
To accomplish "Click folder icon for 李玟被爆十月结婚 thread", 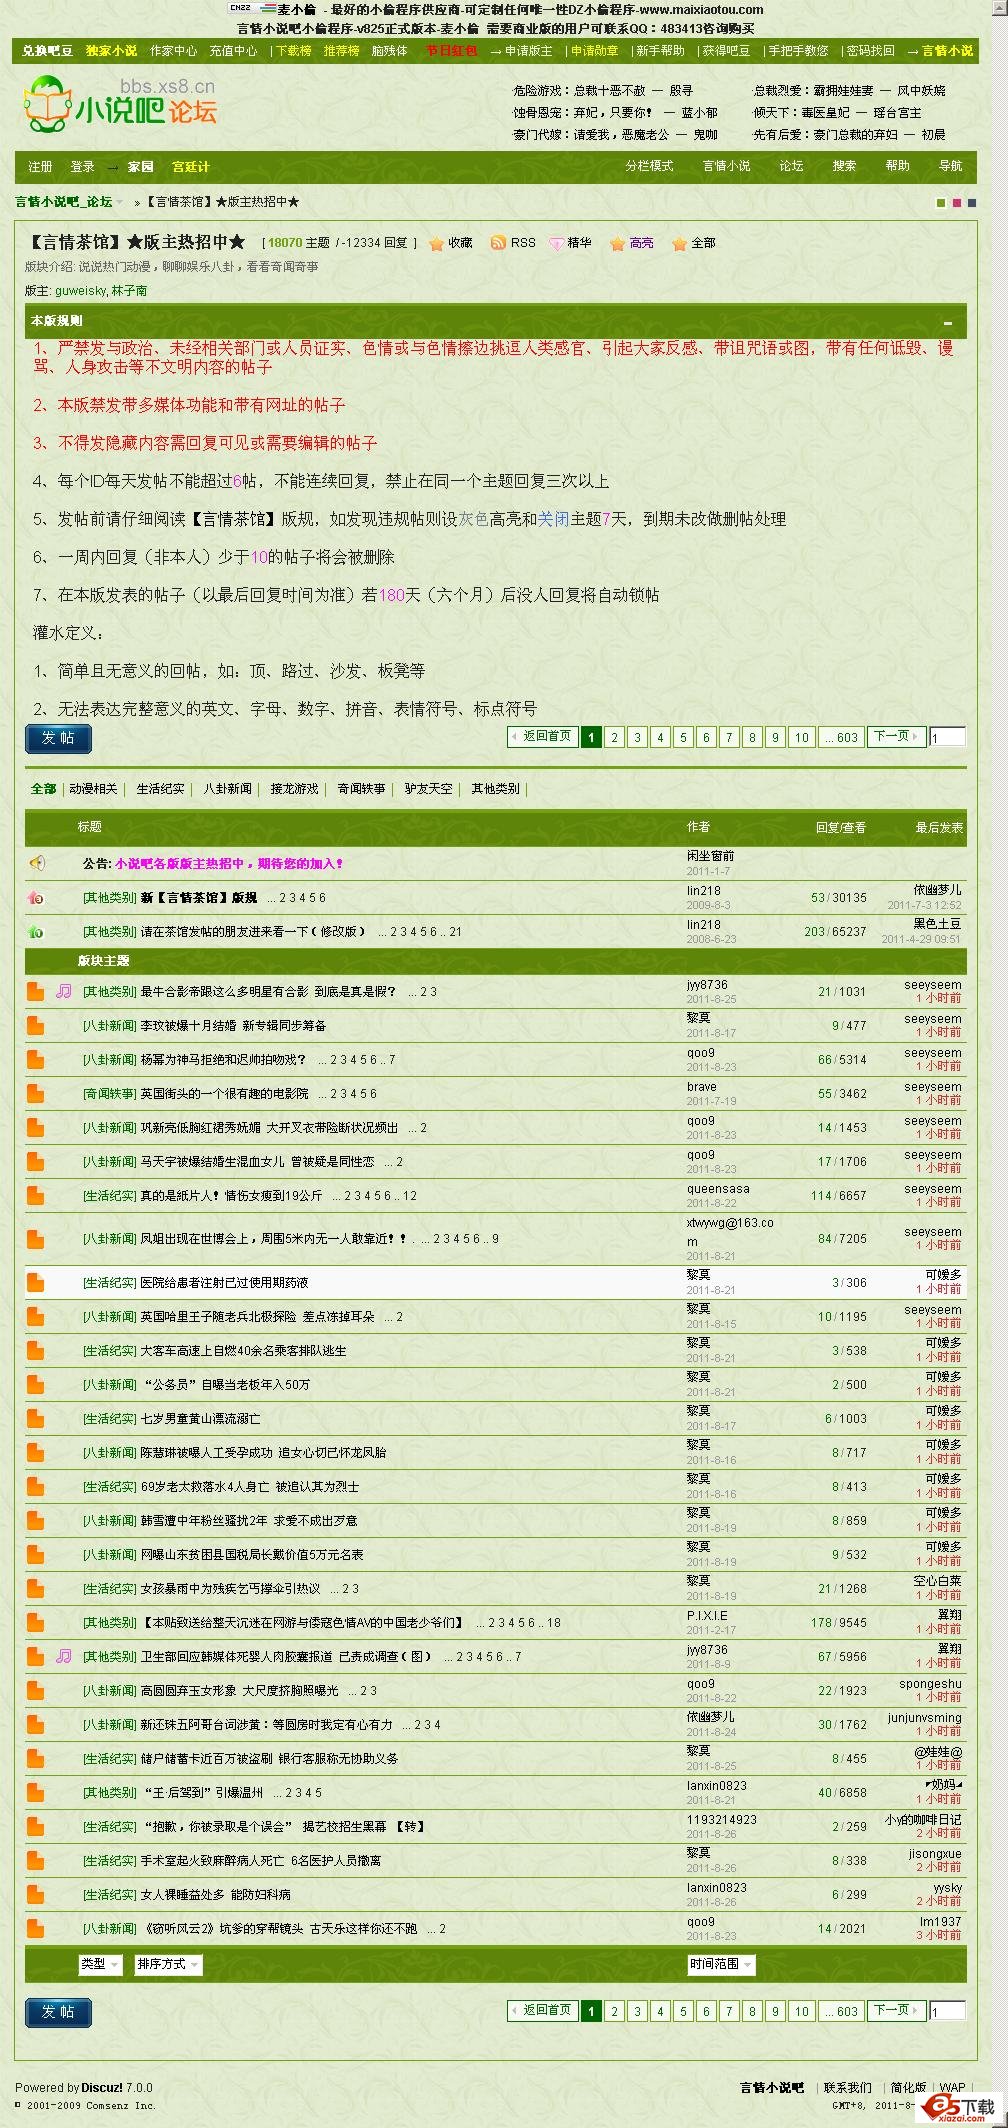I will pyautogui.click(x=35, y=1025).
